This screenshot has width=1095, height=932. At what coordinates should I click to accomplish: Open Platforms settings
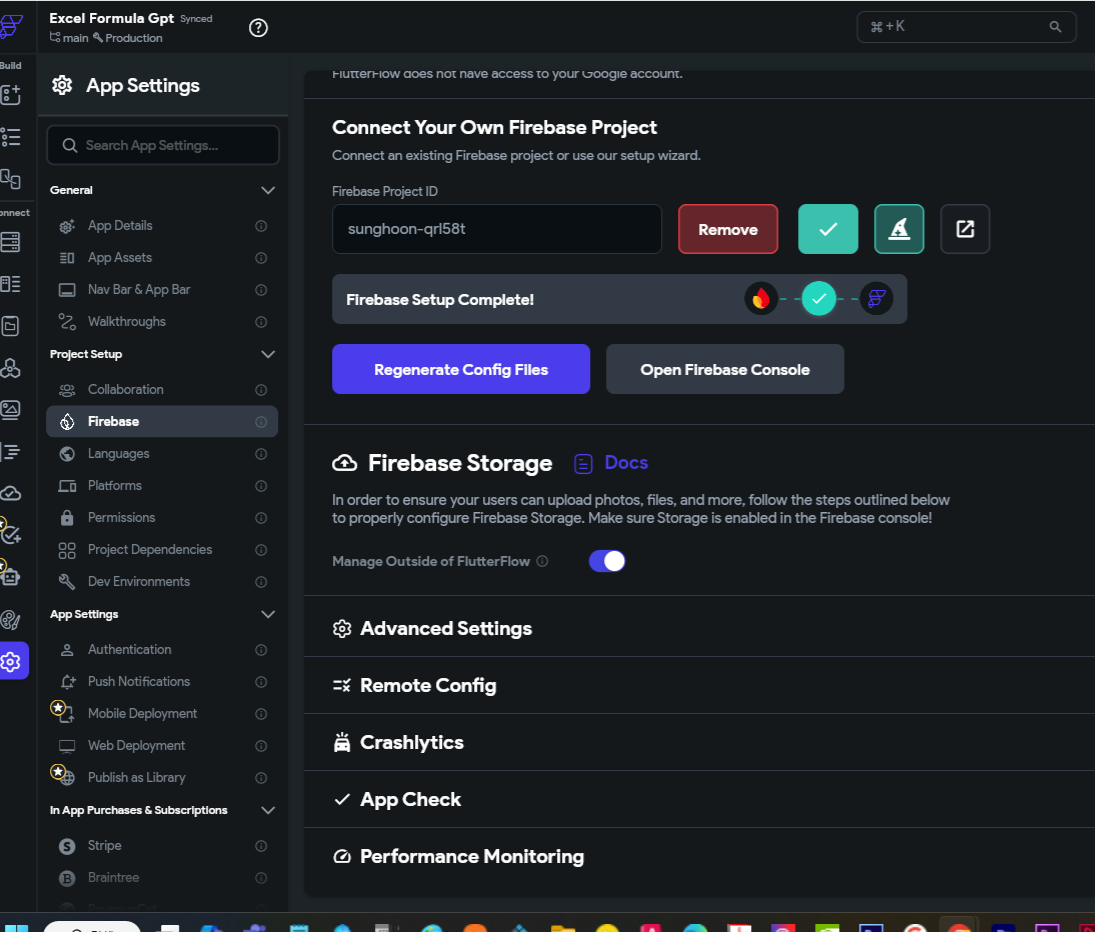(162, 486)
